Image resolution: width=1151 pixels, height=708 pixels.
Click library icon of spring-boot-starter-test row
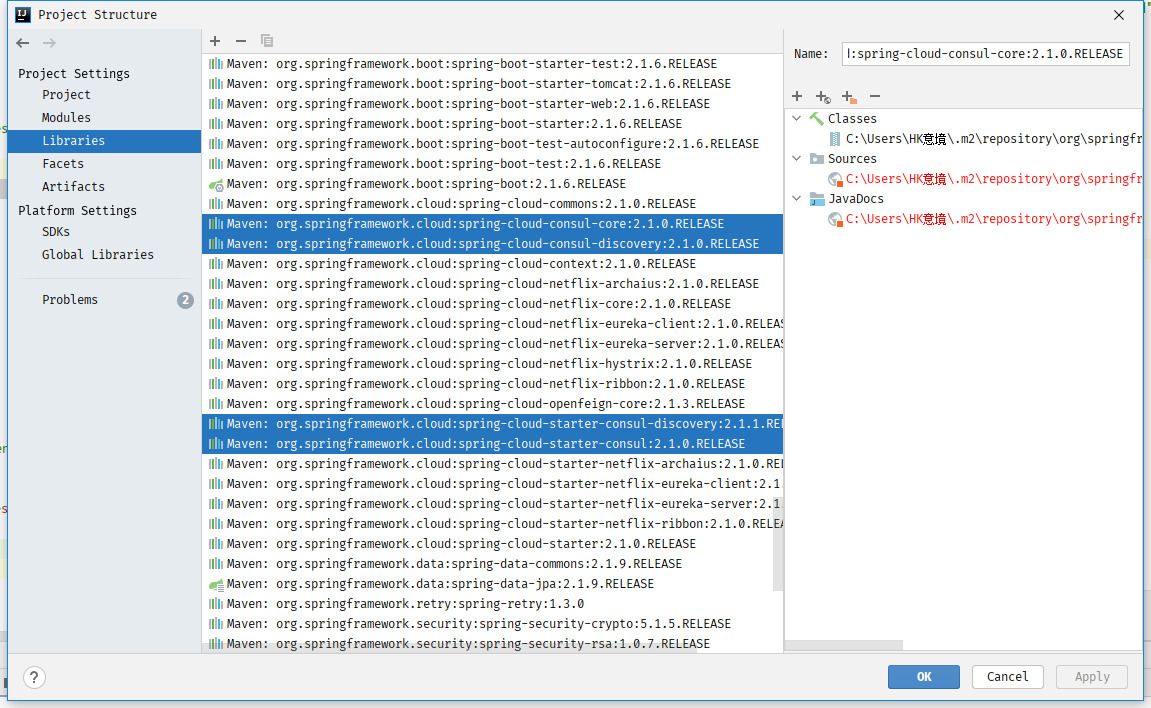click(216, 64)
